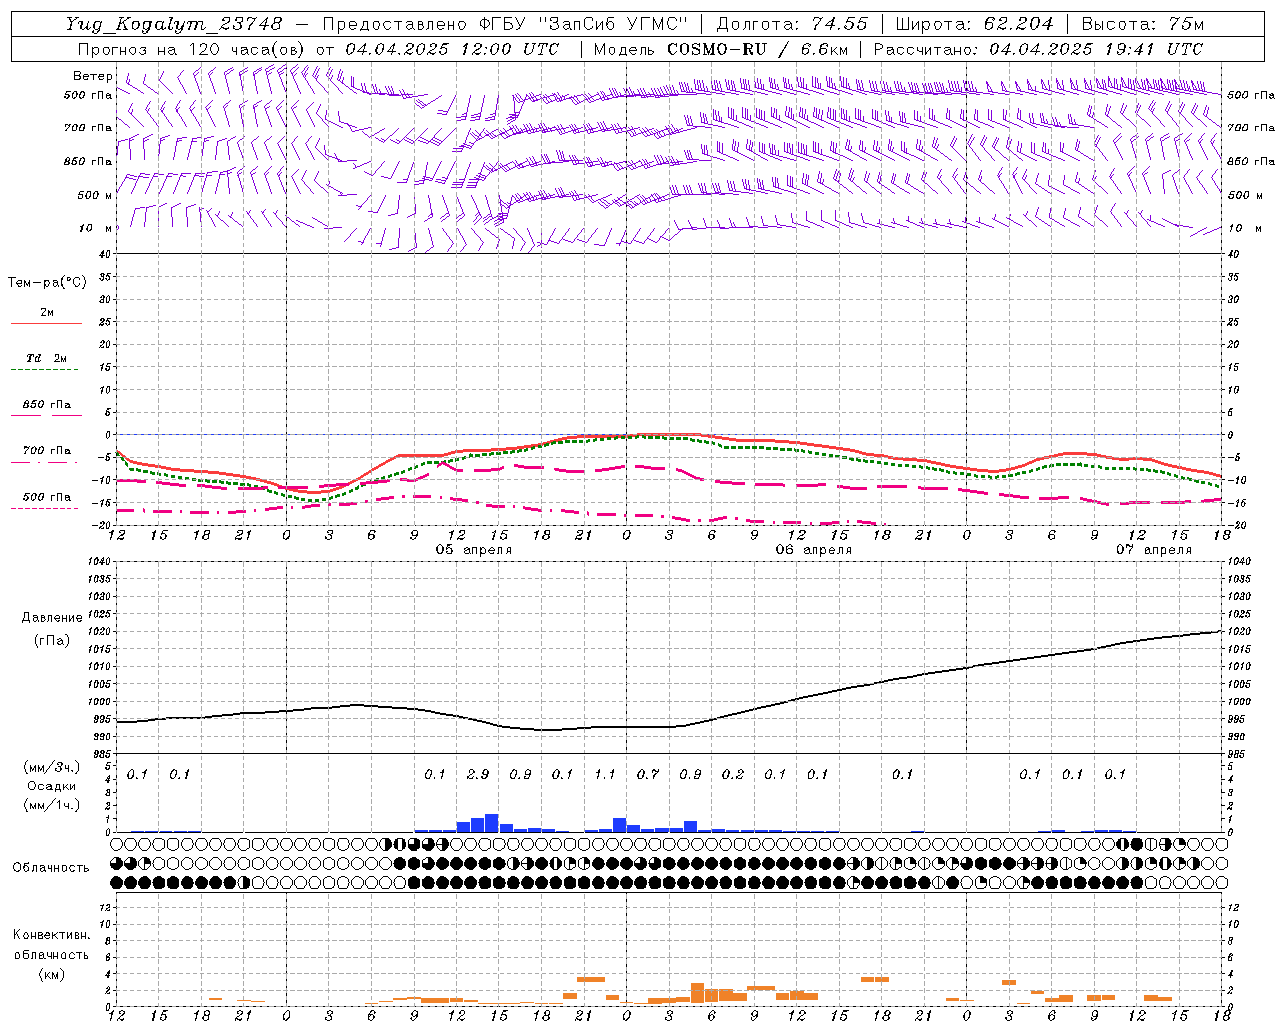Click the '(мм/3ч.)' precipitation unit label
1280x1024 pixels.
(52, 768)
